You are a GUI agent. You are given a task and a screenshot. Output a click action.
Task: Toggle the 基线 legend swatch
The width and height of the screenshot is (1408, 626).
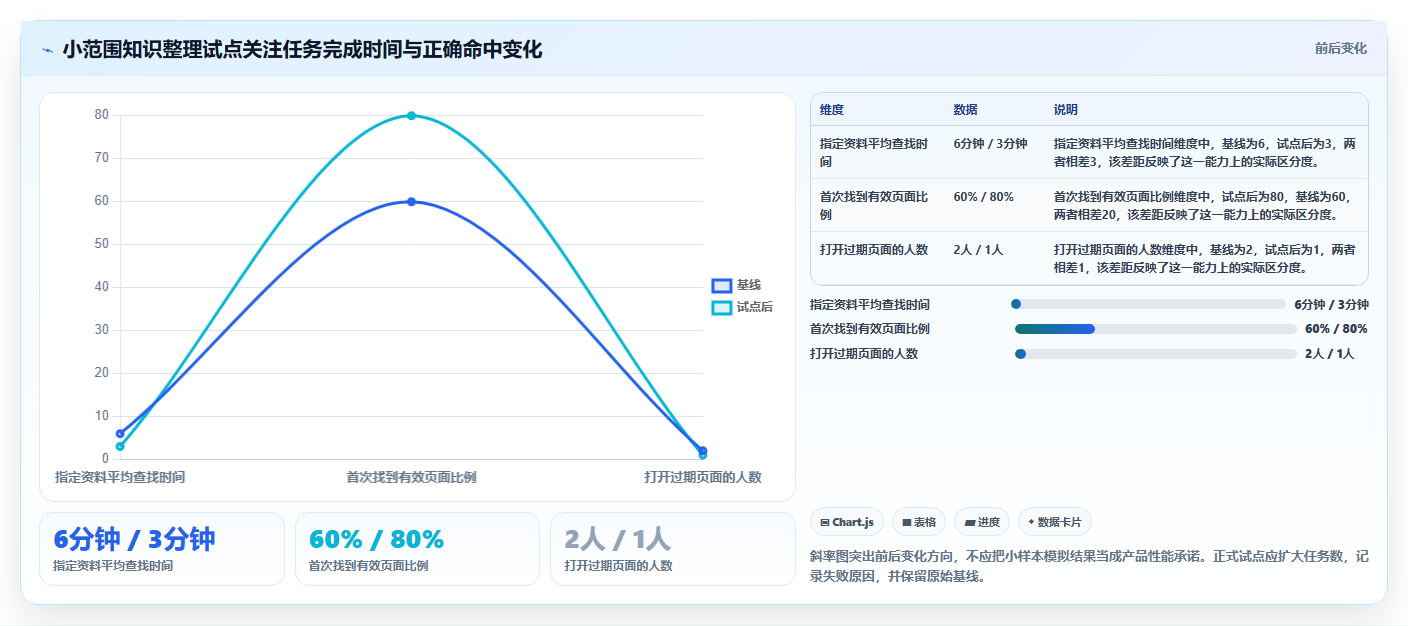pyautogui.click(x=722, y=286)
